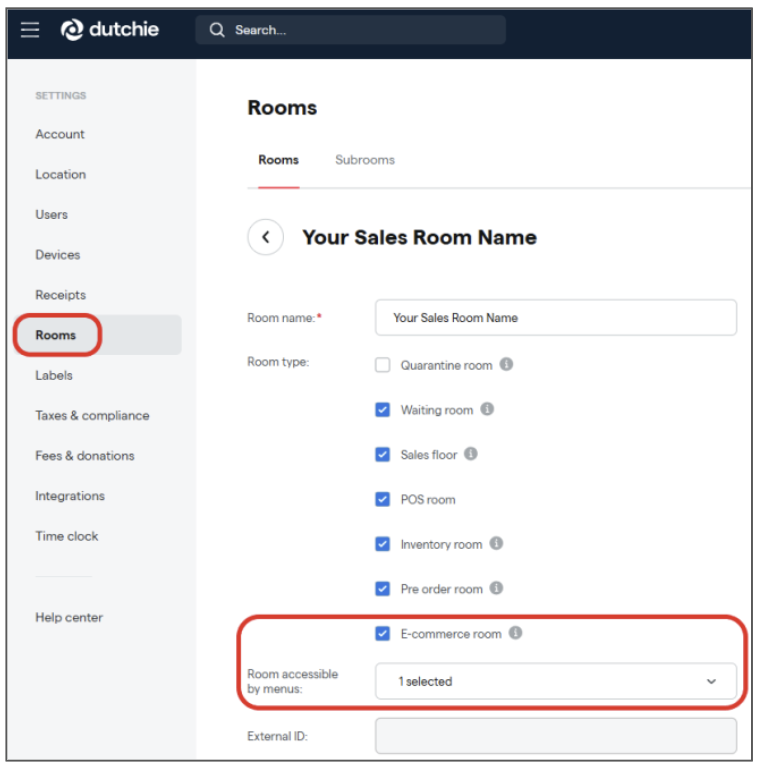Show info icon beside Inventory room
The width and height of the screenshot is (757, 768).
point(496,544)
